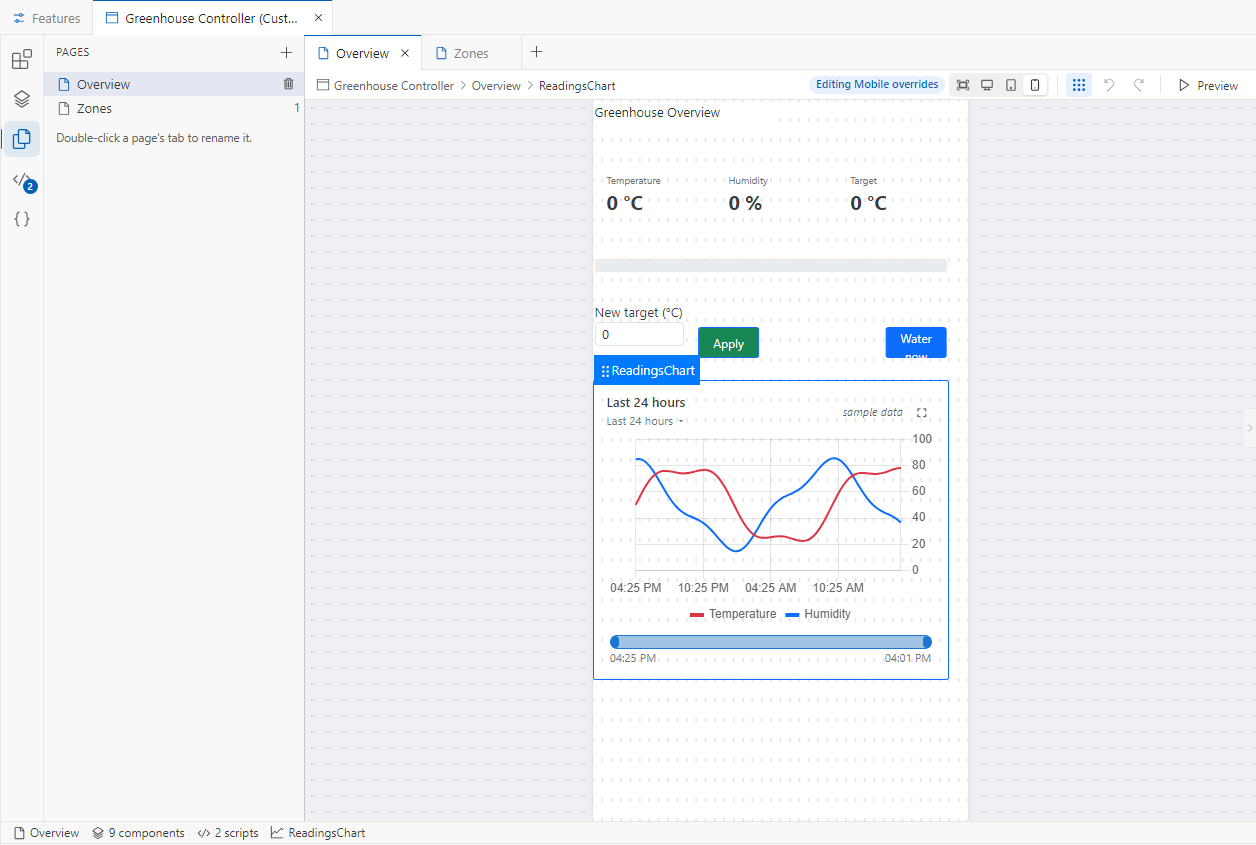1256x845 pixels.
Task: Switch to fit-to-screen viewport mode
Action: tap(963, 85)
